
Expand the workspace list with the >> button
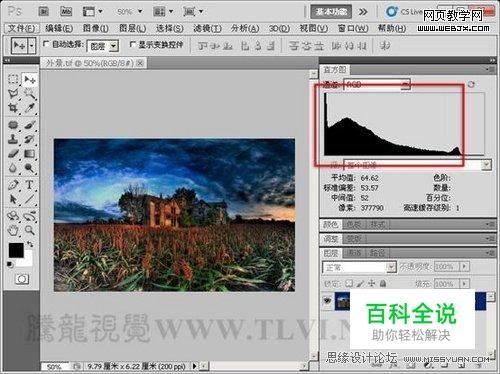(363, 12)
